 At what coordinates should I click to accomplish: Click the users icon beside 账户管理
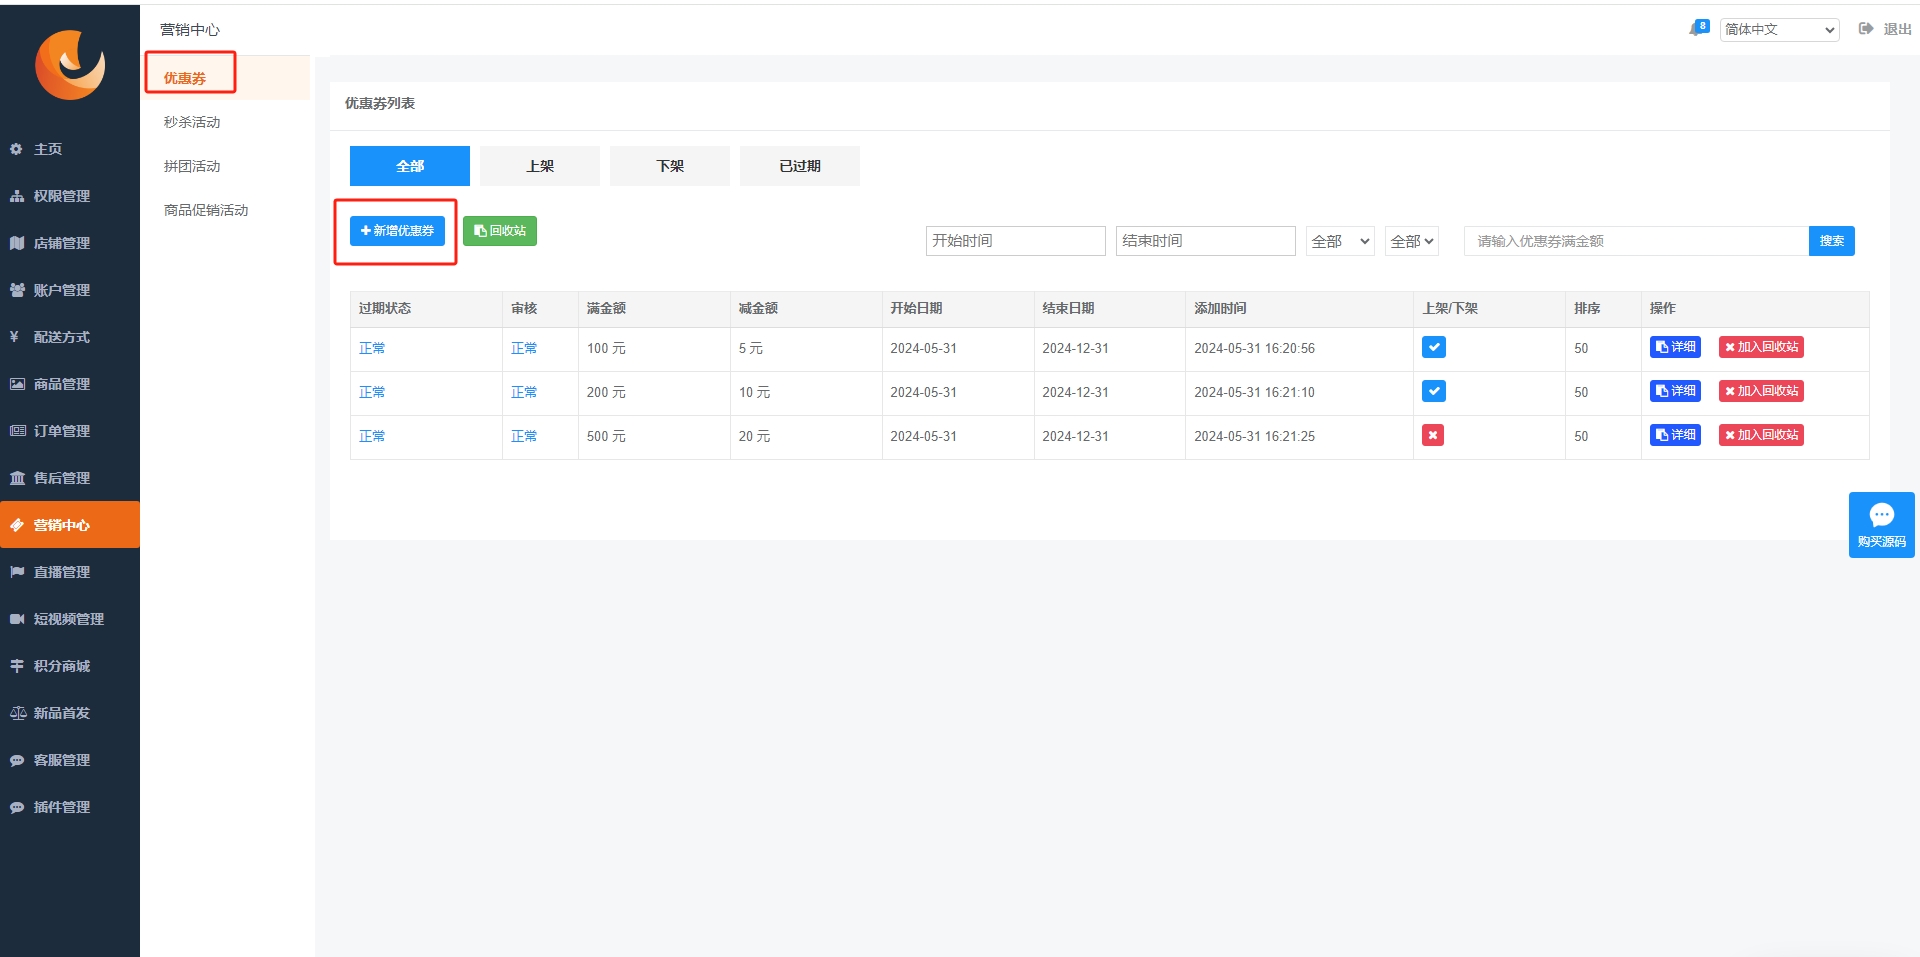(16, 290)
